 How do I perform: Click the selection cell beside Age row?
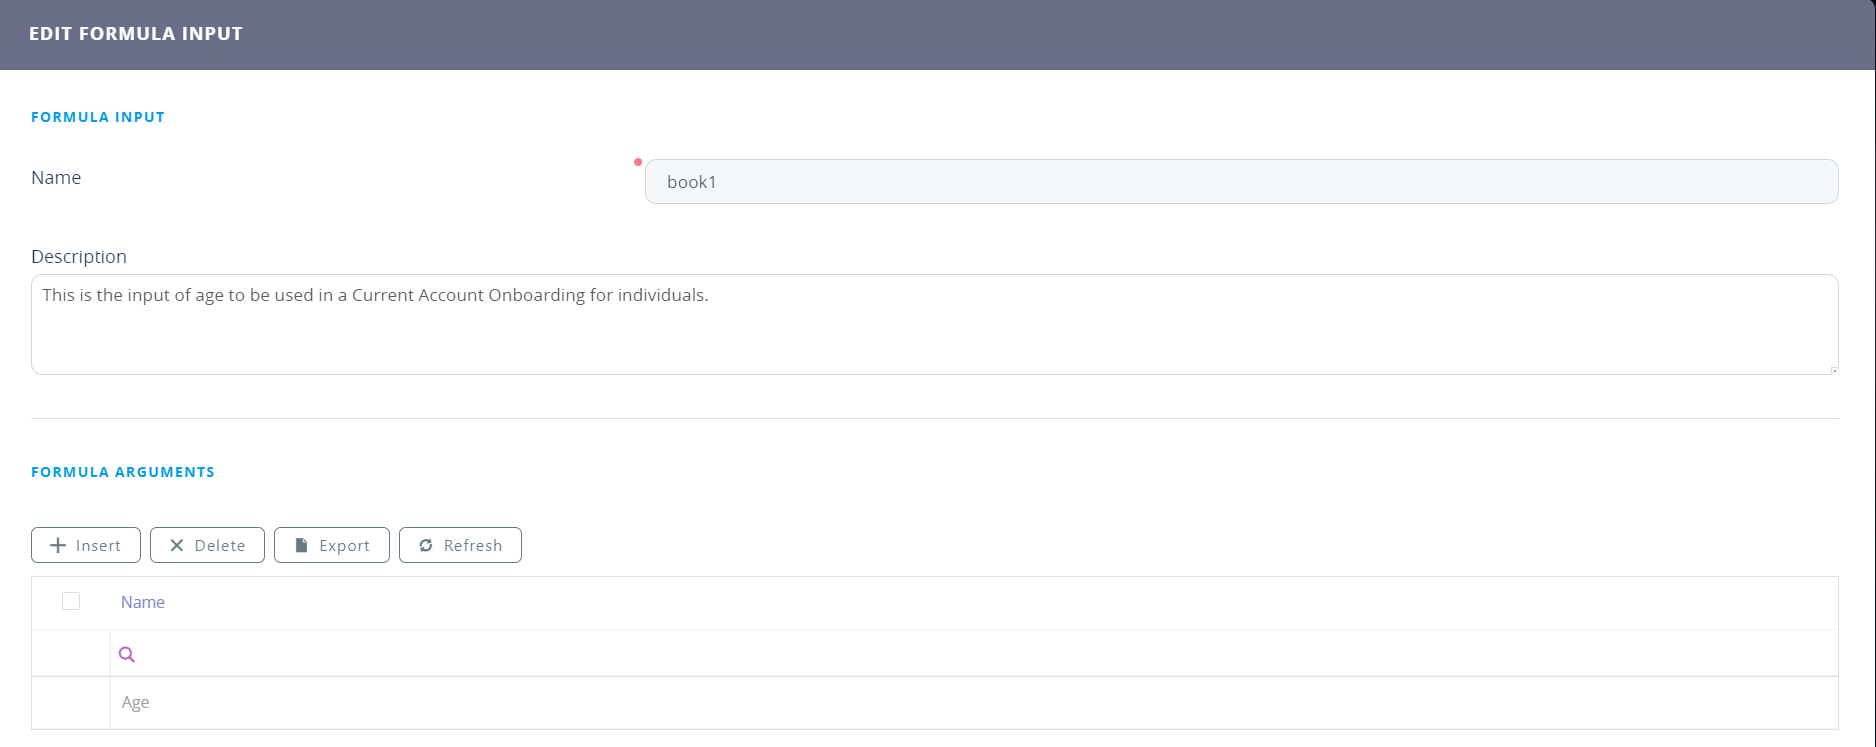[71, 702]
